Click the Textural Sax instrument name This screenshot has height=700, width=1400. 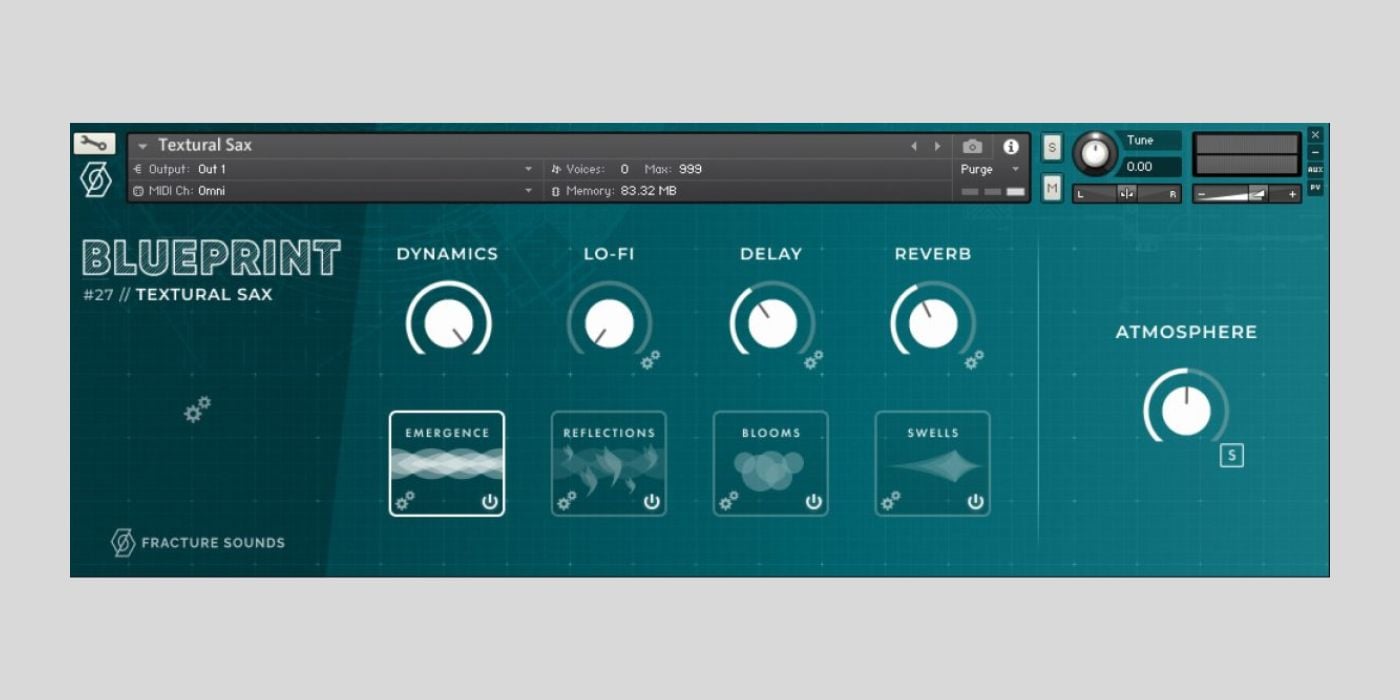pos(205,145)
